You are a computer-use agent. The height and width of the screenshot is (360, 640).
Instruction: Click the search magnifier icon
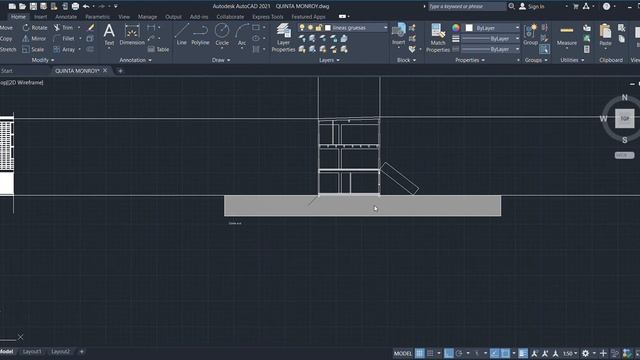[511, 6]
